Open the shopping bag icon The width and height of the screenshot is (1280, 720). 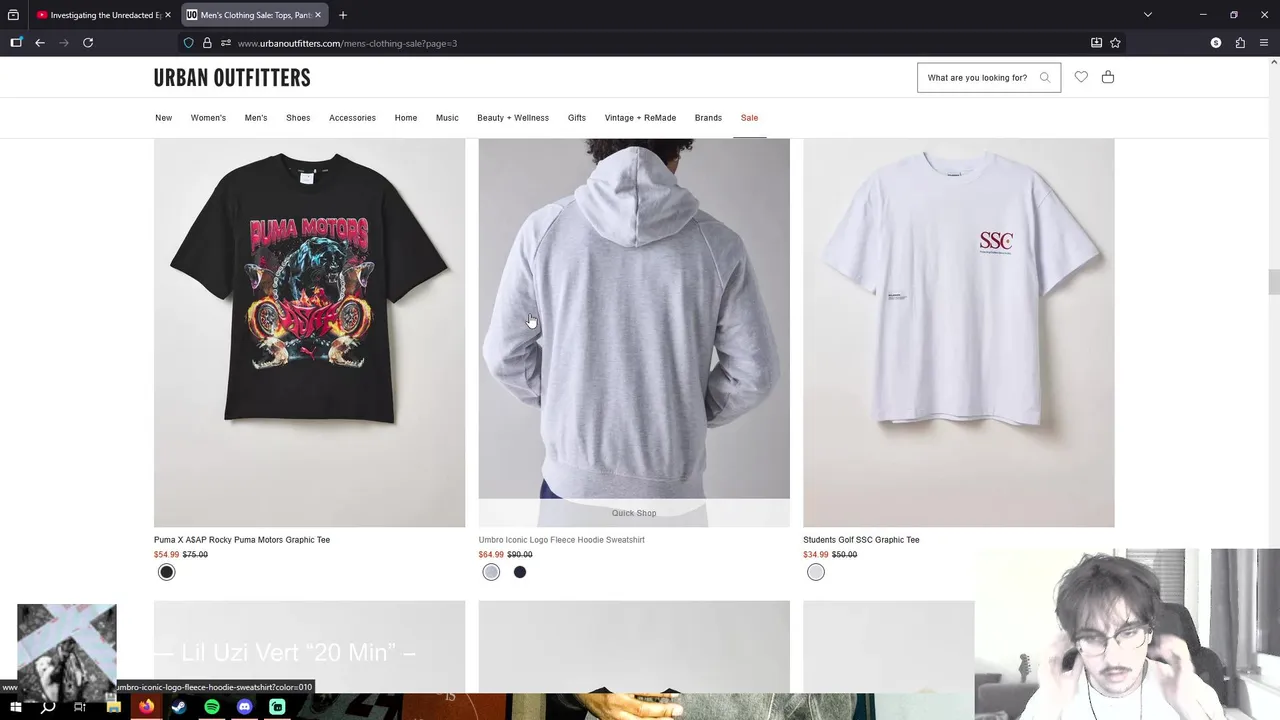coord(1108,77)
